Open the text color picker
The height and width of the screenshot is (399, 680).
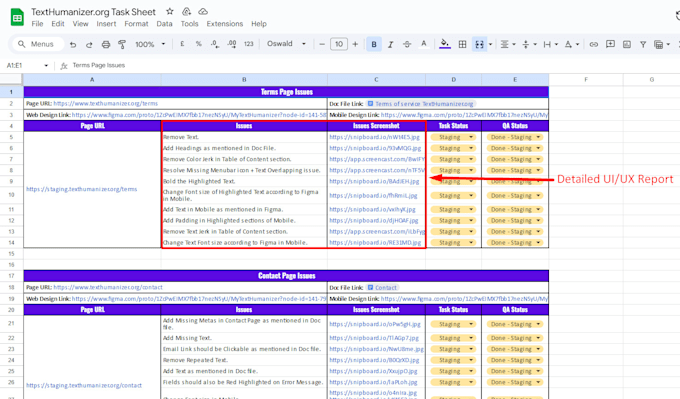point(424,44)
